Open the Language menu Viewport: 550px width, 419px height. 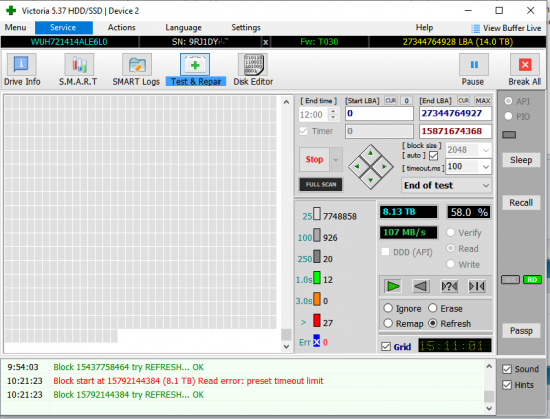pyautogui.click(x=183, y=28)
